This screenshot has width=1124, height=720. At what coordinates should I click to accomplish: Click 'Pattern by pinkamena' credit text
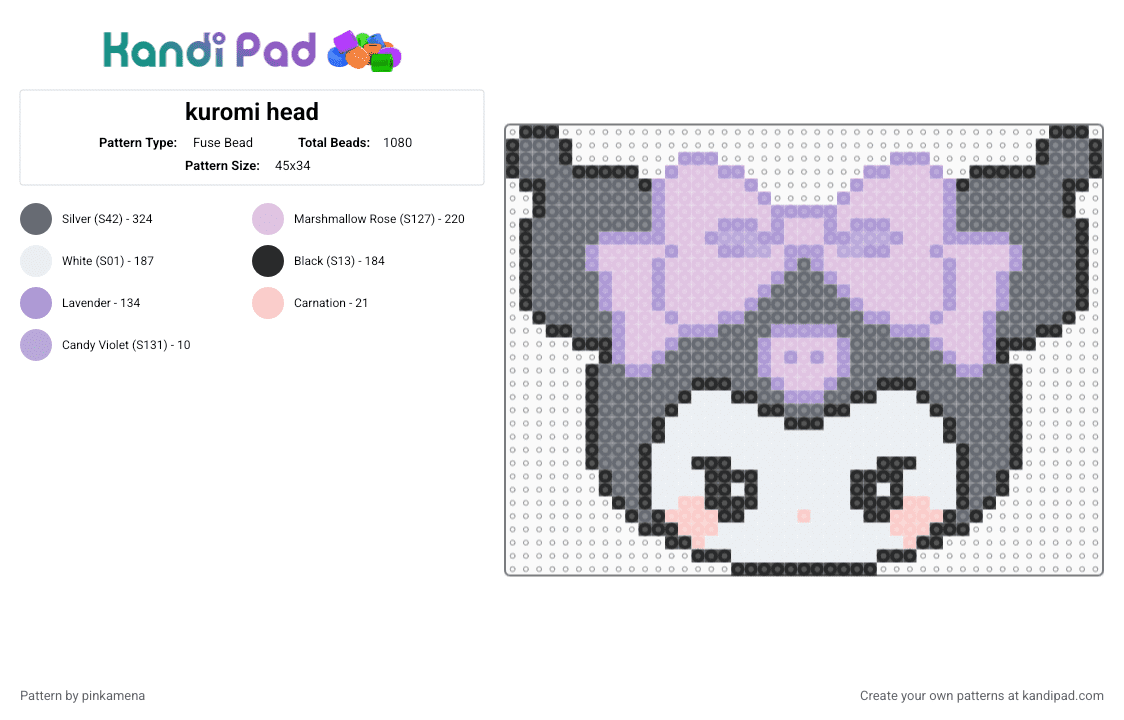(82, 696)
